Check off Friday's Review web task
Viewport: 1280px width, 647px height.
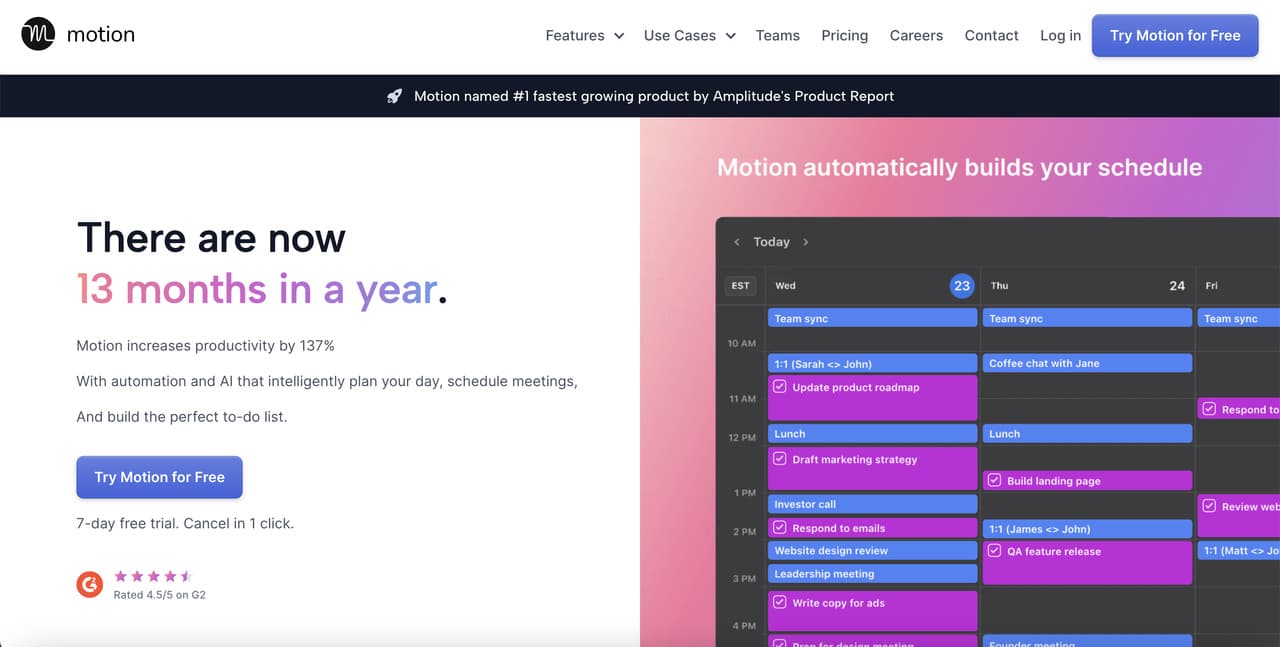1209,506
